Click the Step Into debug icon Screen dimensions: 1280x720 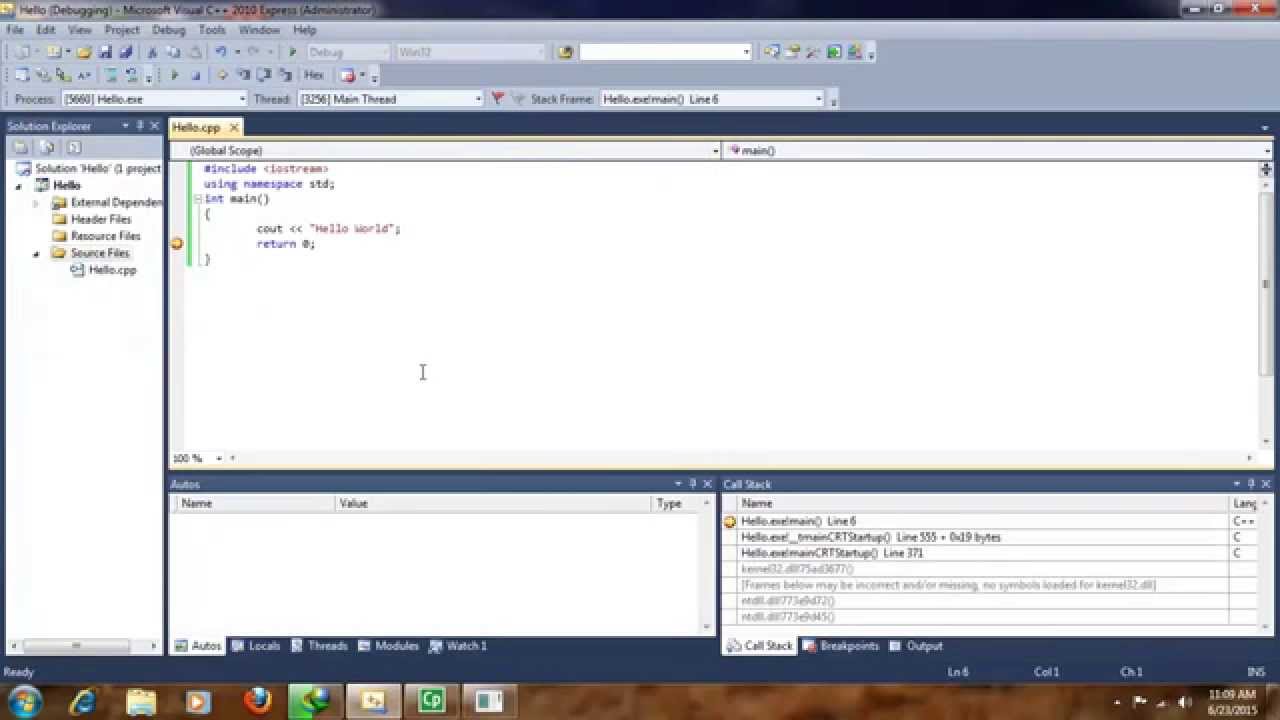tap(243, 75)
